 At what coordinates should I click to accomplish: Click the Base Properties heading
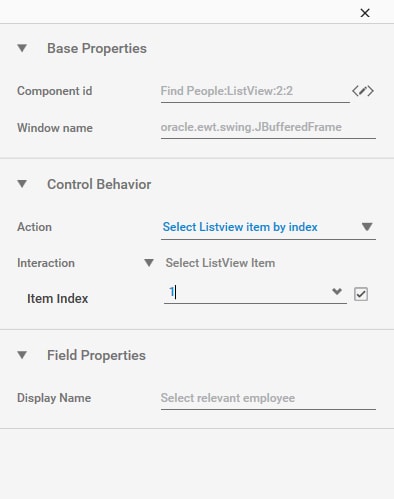coord(97,48)
